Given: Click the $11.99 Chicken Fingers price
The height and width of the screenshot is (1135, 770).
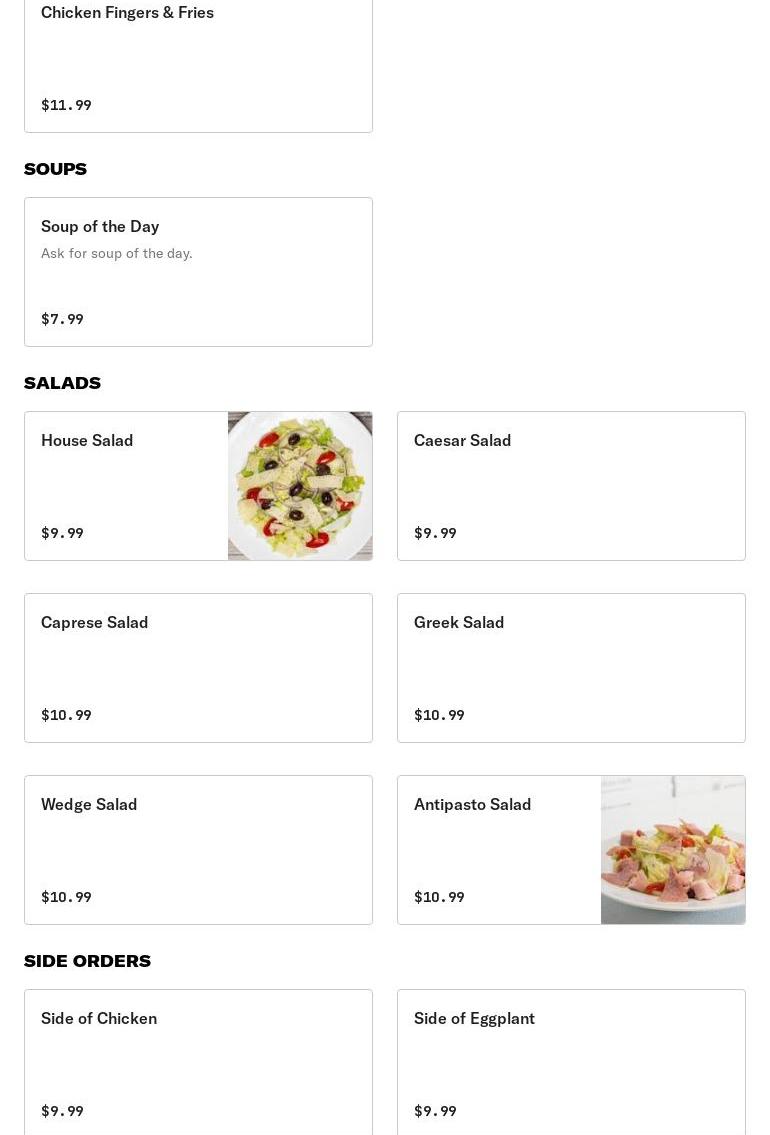Looking at the screenshot, I should click(66, 105).
